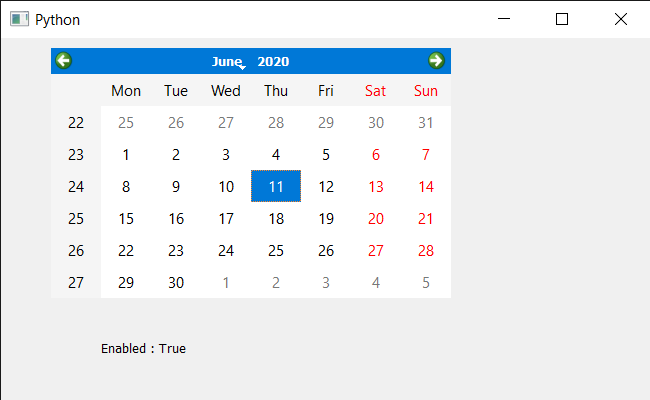Pick June 1 in the calendar
This screenshot has width=650, height=400.
coord(126,155)
